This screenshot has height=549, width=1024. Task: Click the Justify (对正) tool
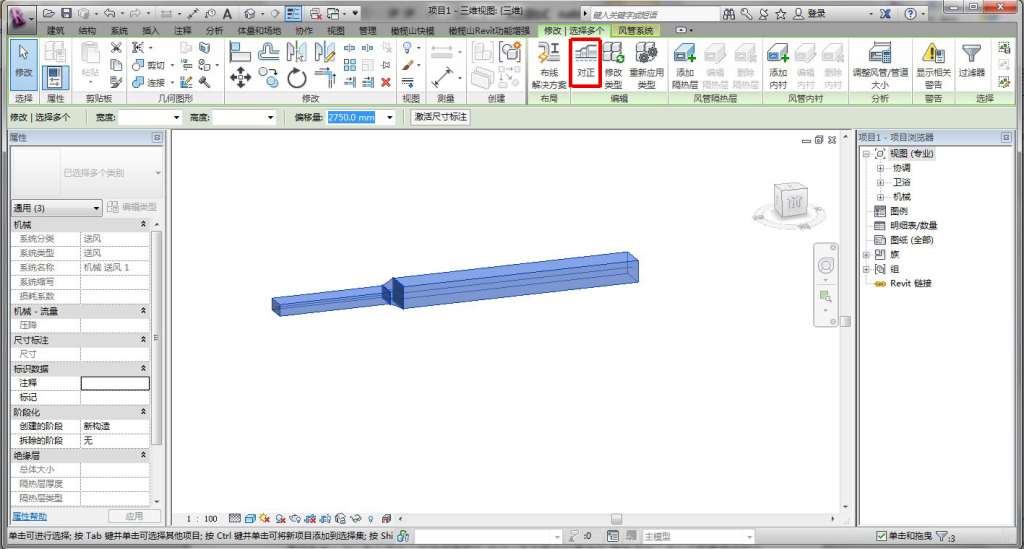click(585, 61)
